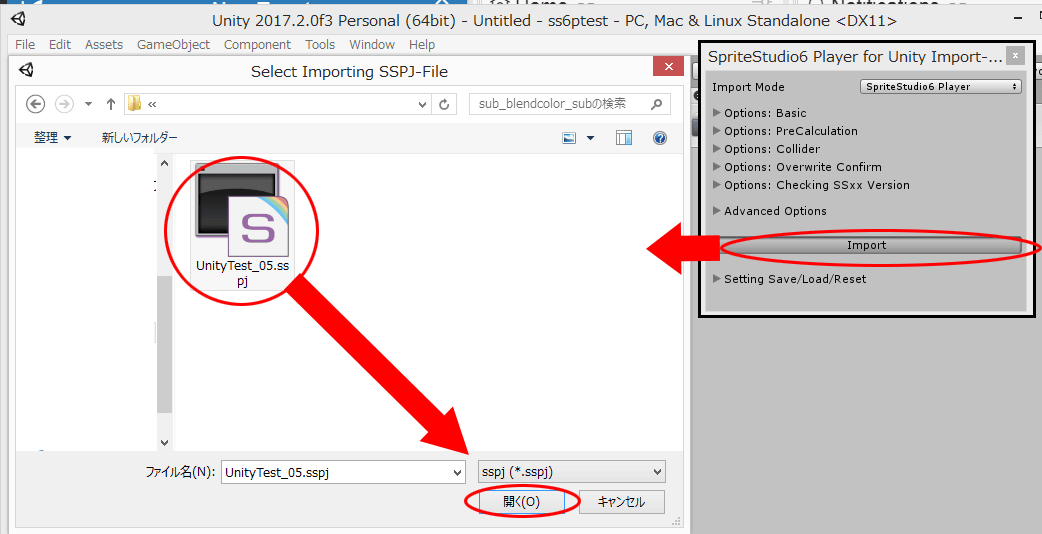
Task: Click the Unity logo in the title bar
Action: (x=19, y=19)
